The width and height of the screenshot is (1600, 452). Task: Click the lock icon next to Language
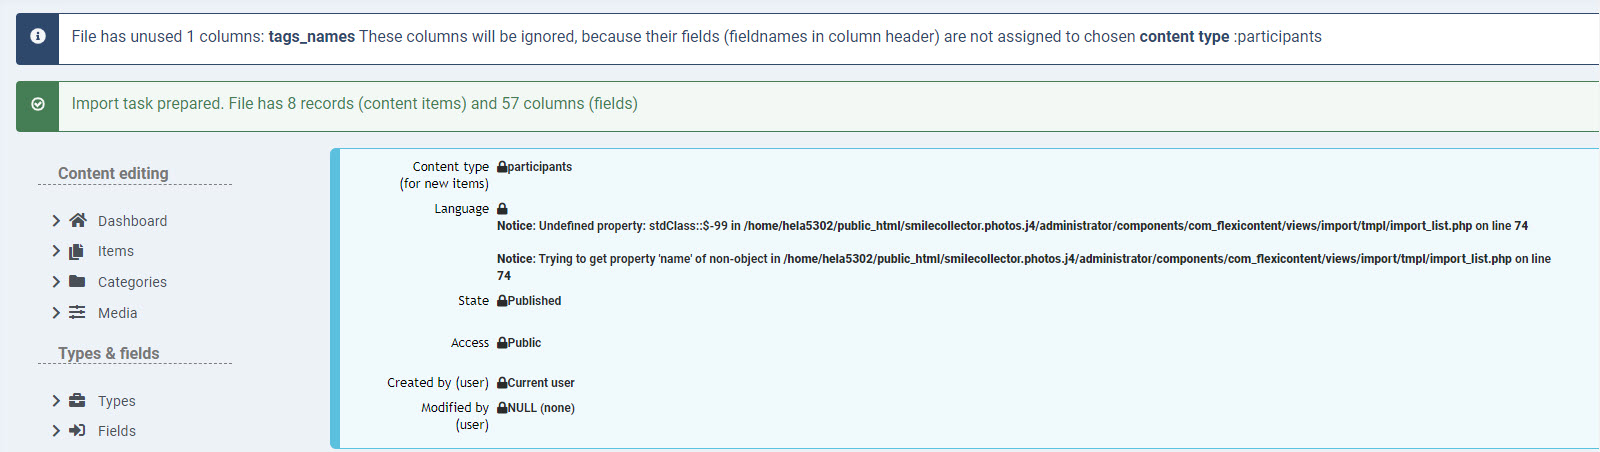tap(502, 209)
